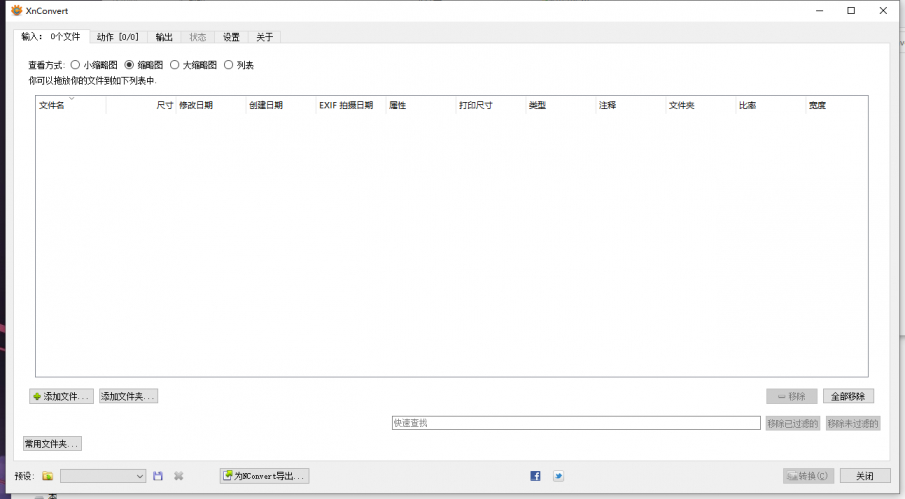Close the XnConvert window
Viewport: 905px width, 499px height.
883,10
